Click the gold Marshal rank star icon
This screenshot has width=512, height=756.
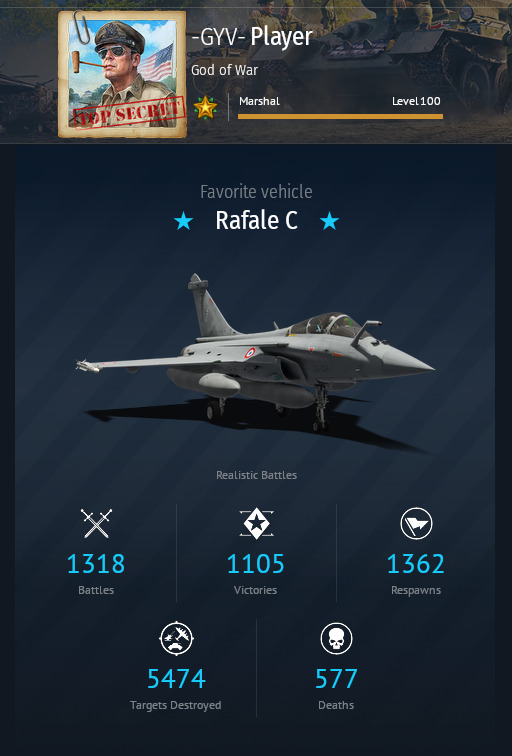[x=205, y=107]
